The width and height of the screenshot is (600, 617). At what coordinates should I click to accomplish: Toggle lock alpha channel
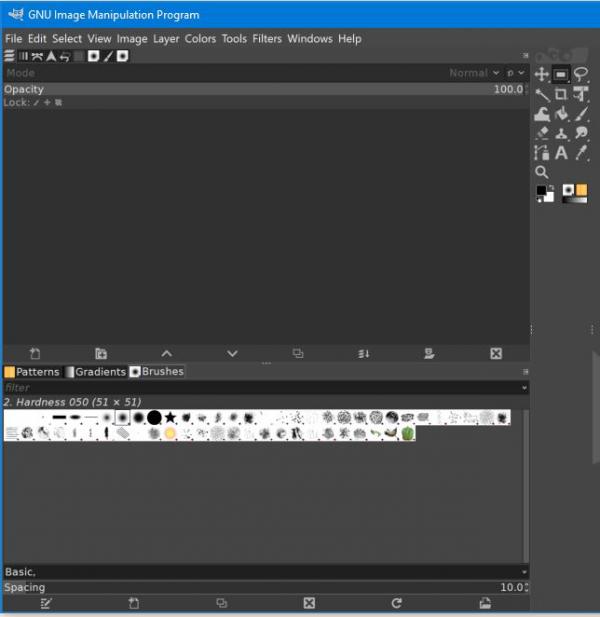click(x=58, y=102)
